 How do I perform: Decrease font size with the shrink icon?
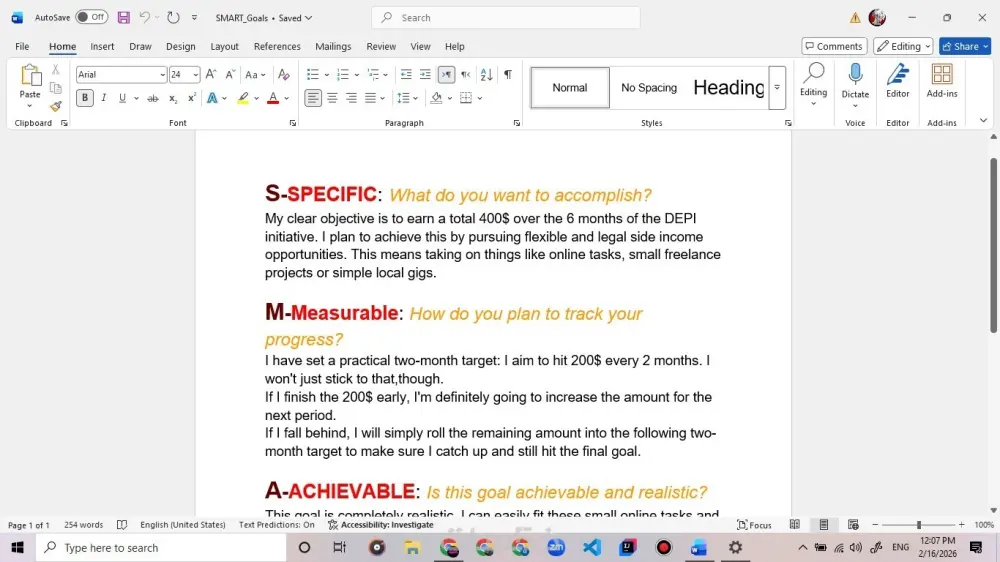(x=230, y=75)
